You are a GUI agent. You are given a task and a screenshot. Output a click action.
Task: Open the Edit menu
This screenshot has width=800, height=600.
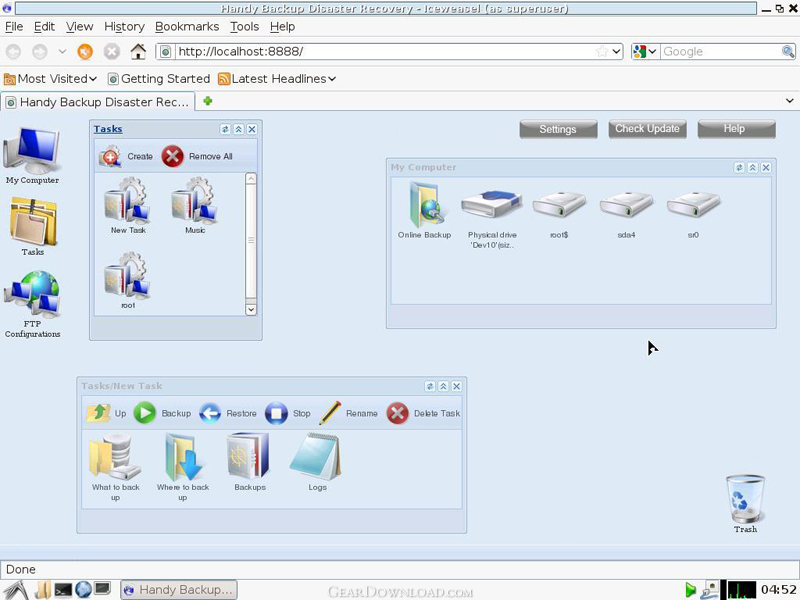[44, 27]
